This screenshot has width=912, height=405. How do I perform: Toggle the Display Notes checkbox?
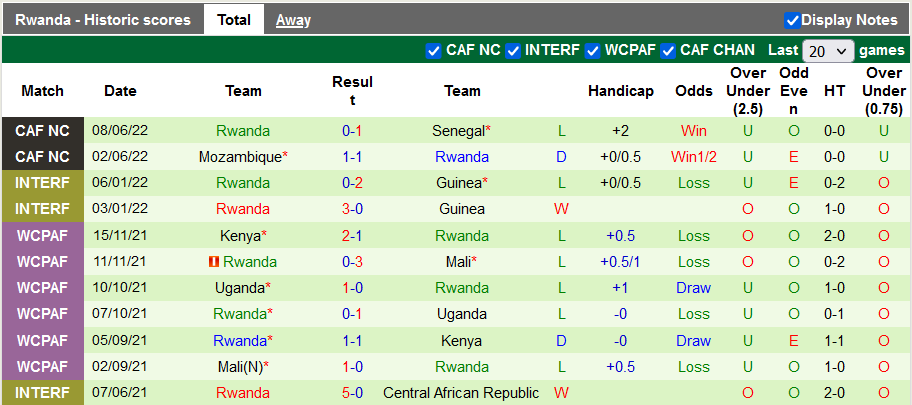click(x=792, y=20)
